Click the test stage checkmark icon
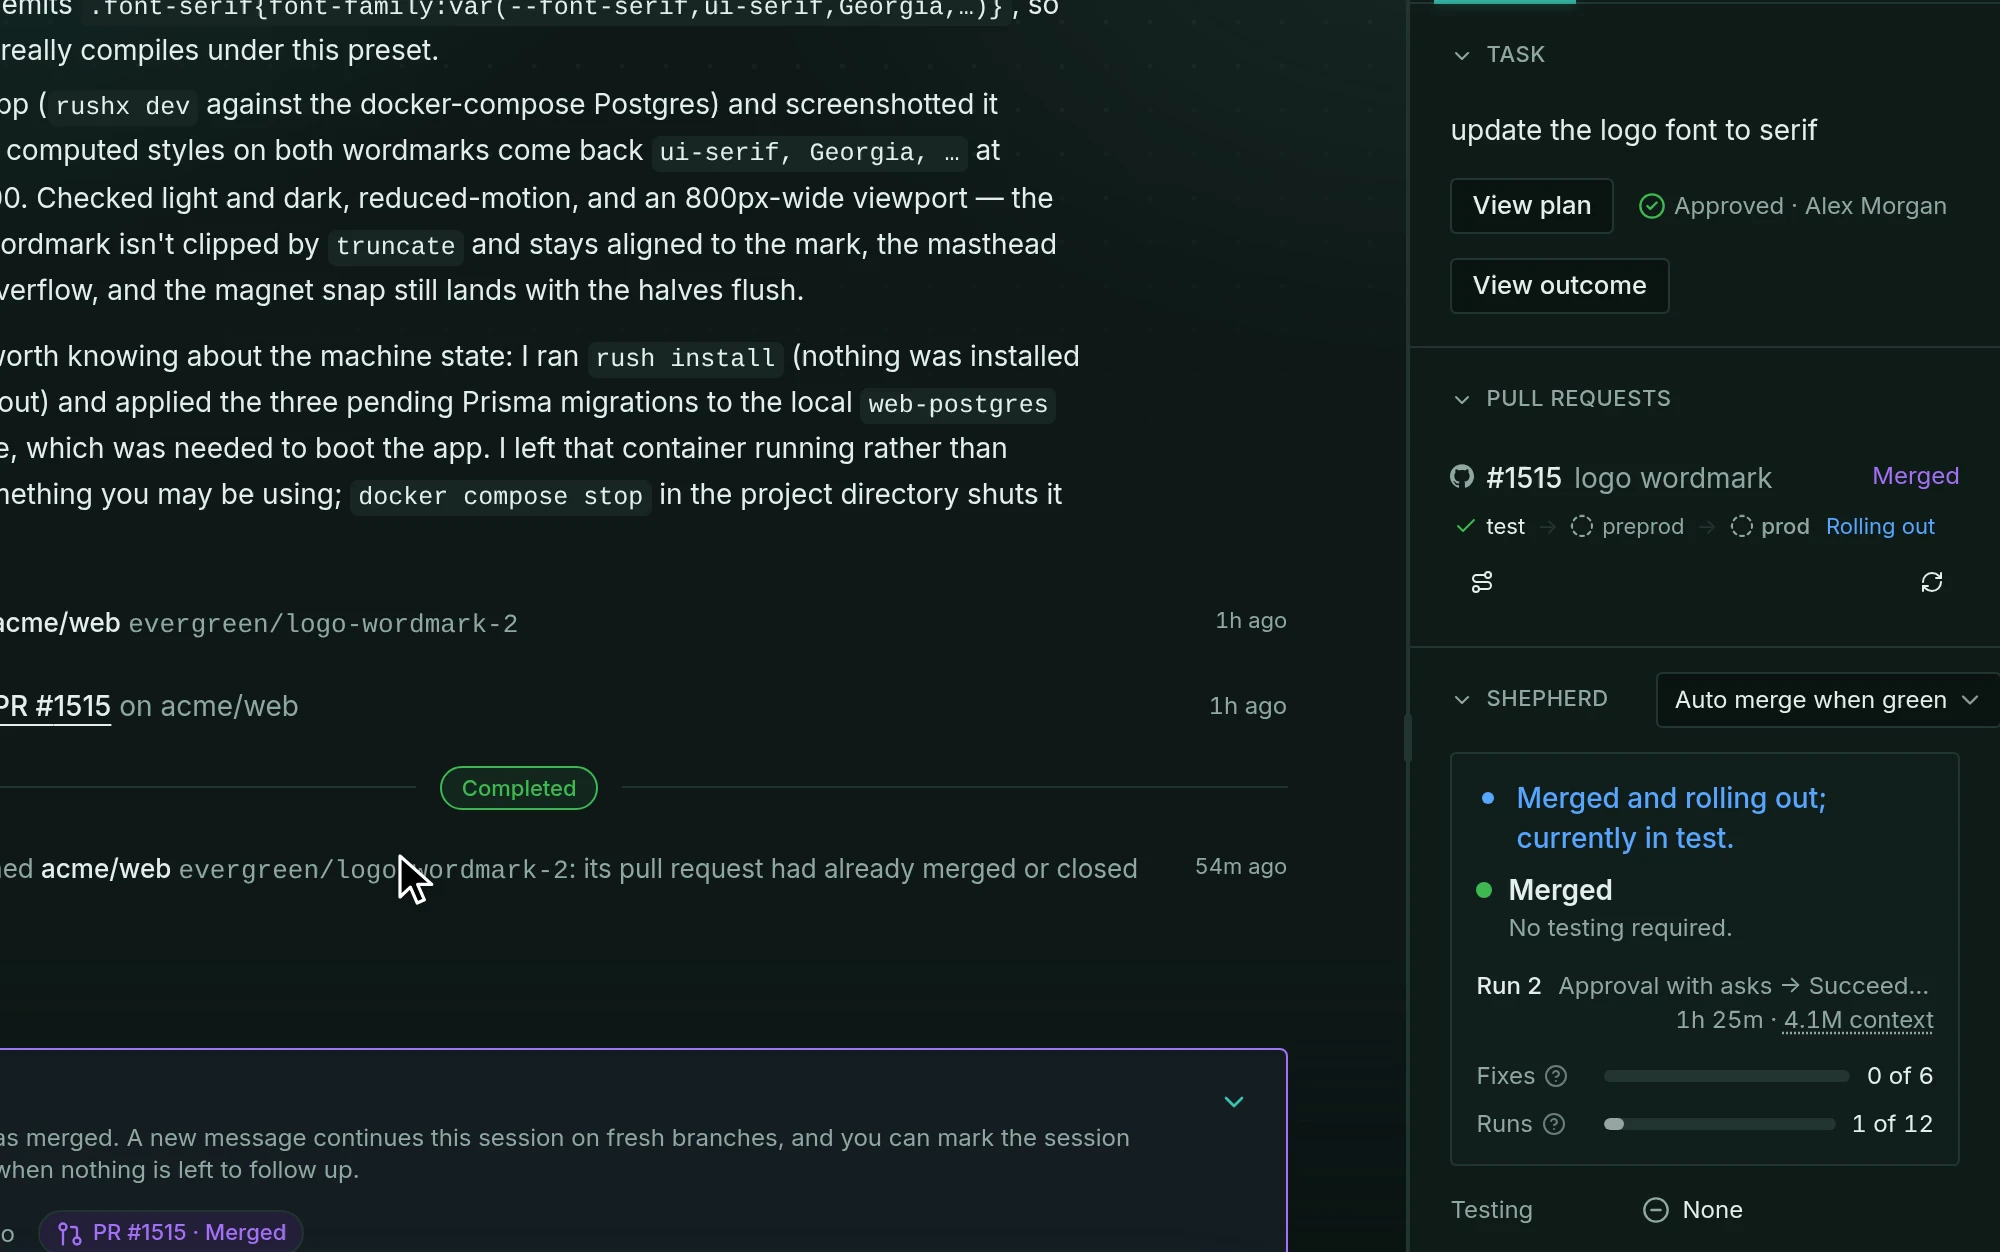This screenshot has height=1252, width=2000. [1466, 526]
